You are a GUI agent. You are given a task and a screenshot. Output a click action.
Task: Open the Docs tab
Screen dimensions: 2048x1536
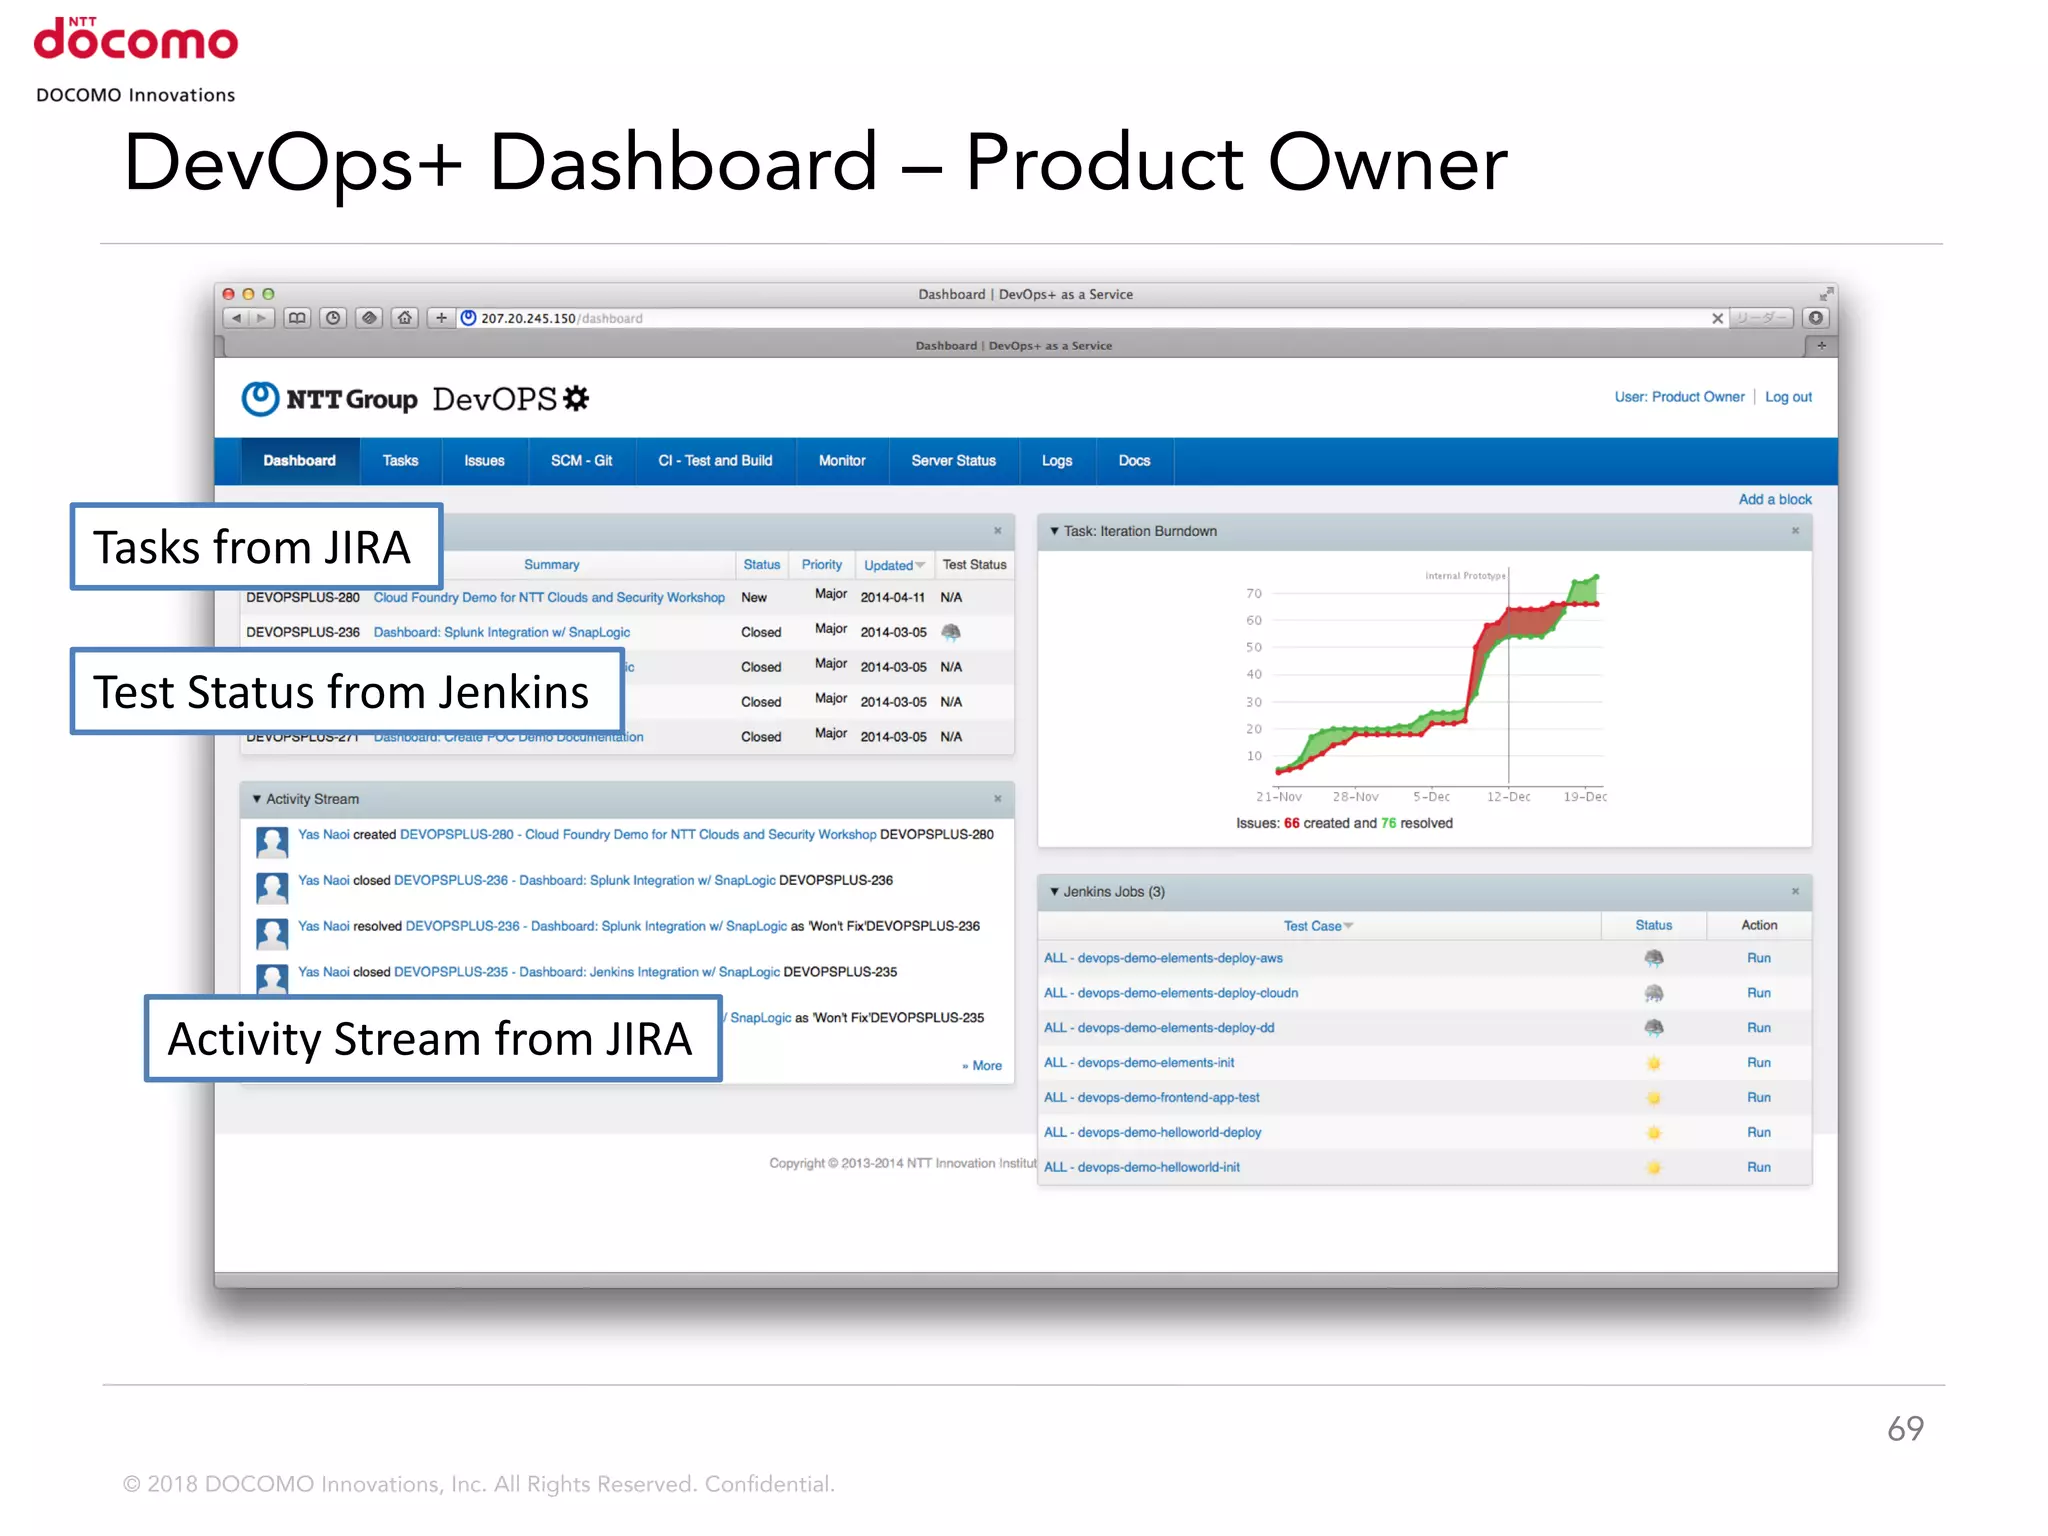1134,461
